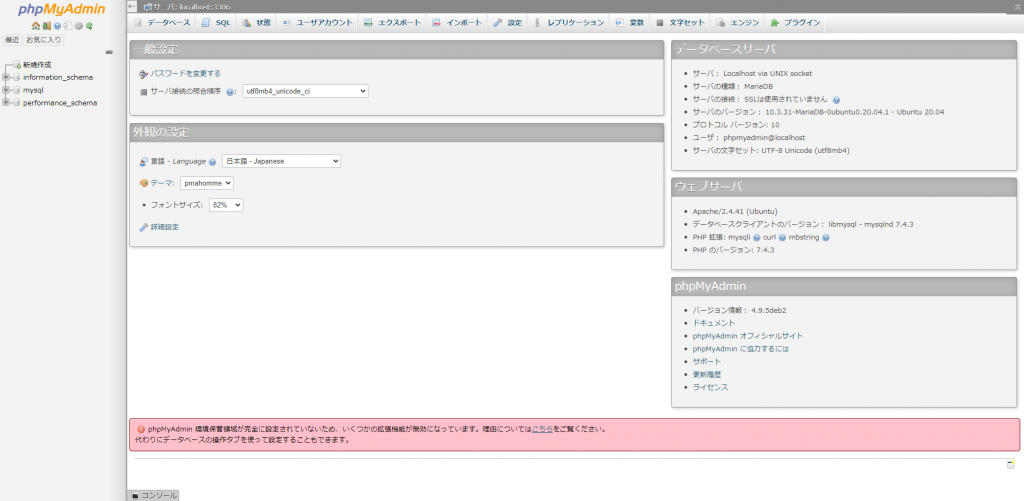Click the new database icon beside 新規作成
Image resolution: width=1024 pixels, height=501 pixels.
click(x=18, y=65)
